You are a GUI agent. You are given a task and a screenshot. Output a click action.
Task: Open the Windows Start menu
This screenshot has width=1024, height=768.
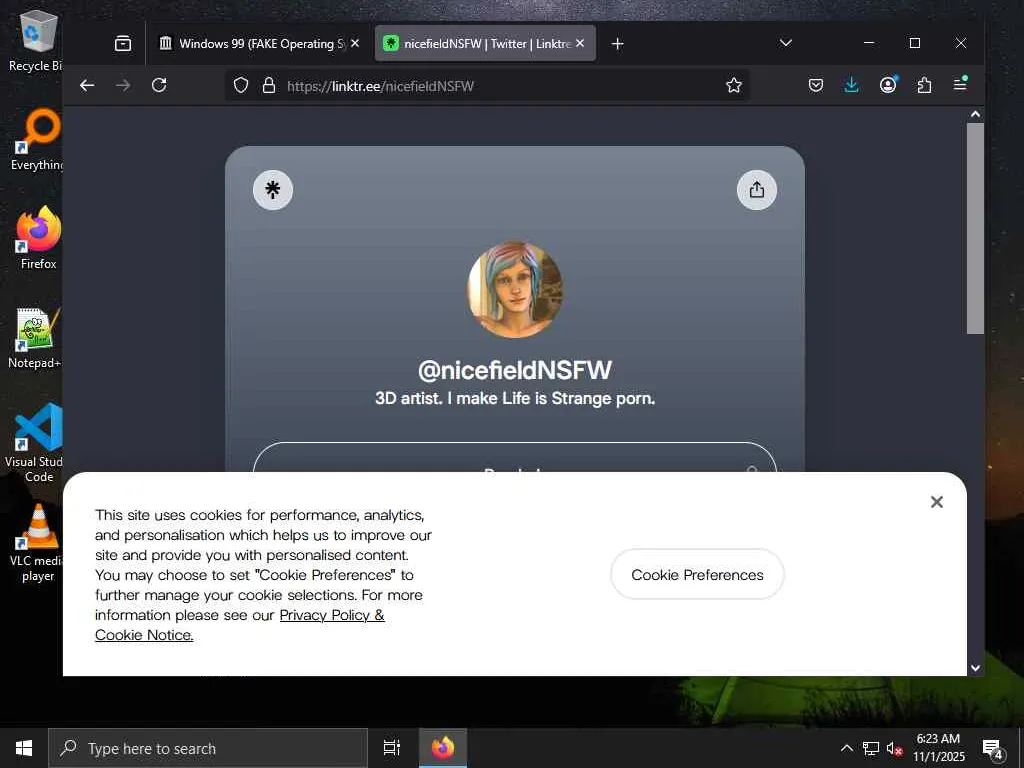(x=24, y=748)
